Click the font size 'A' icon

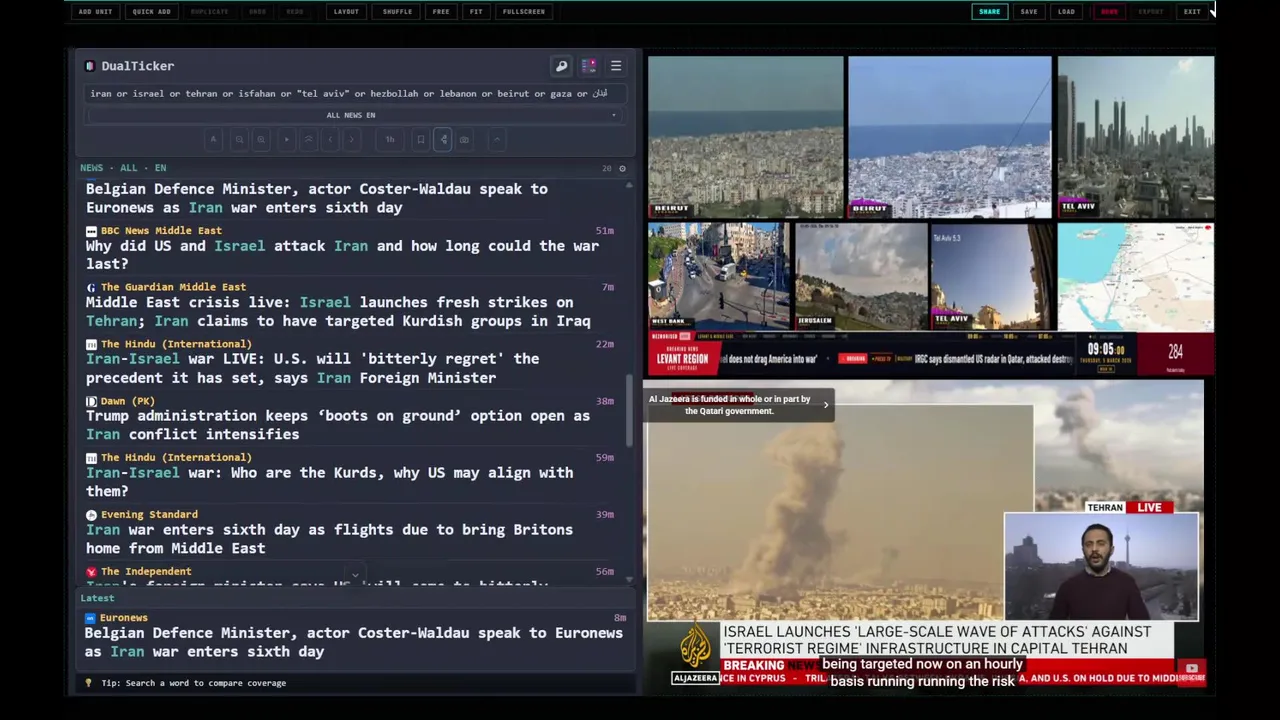(213, 139)
